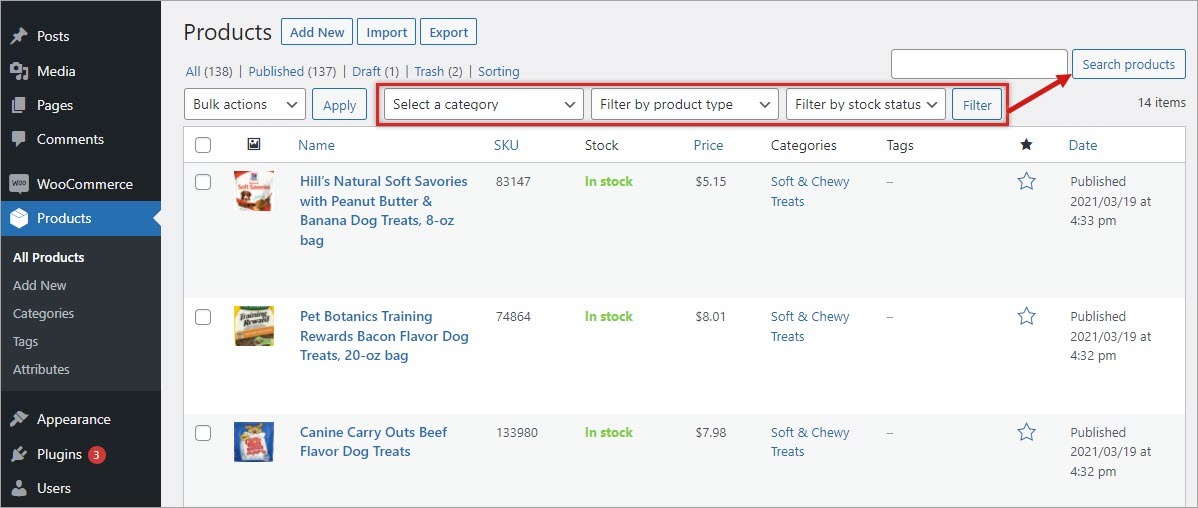This screenshot has height=508, width=1198.
Task: Click the Add New button beside Products
Action: (x=316, y=32)
